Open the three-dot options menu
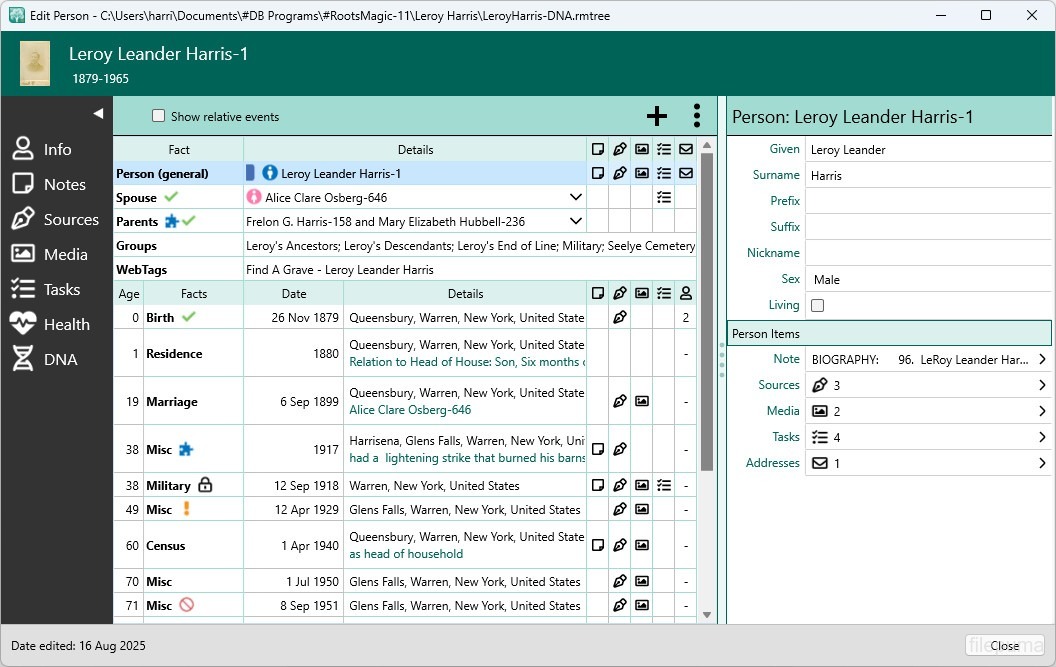Screen dimensions: 1056x667 pos(696,116)
